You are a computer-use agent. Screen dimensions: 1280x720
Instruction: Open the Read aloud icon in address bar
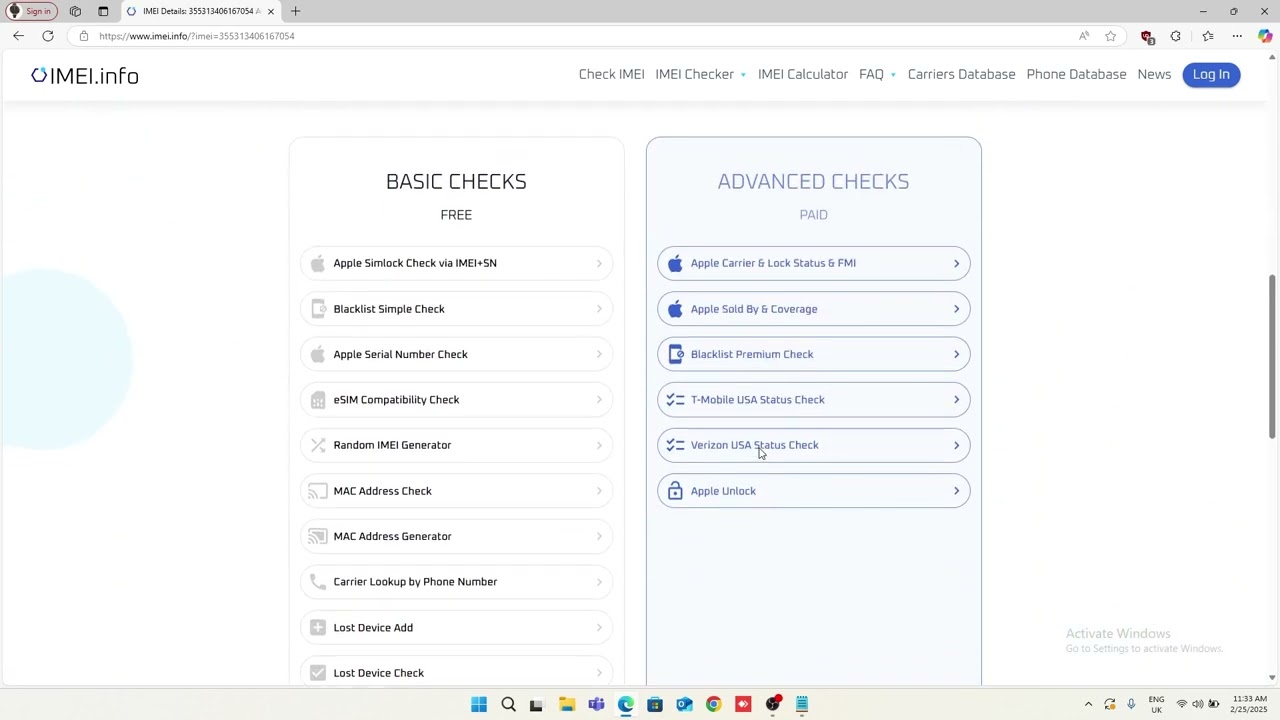pyautogui.click(x=1084, y=36)
